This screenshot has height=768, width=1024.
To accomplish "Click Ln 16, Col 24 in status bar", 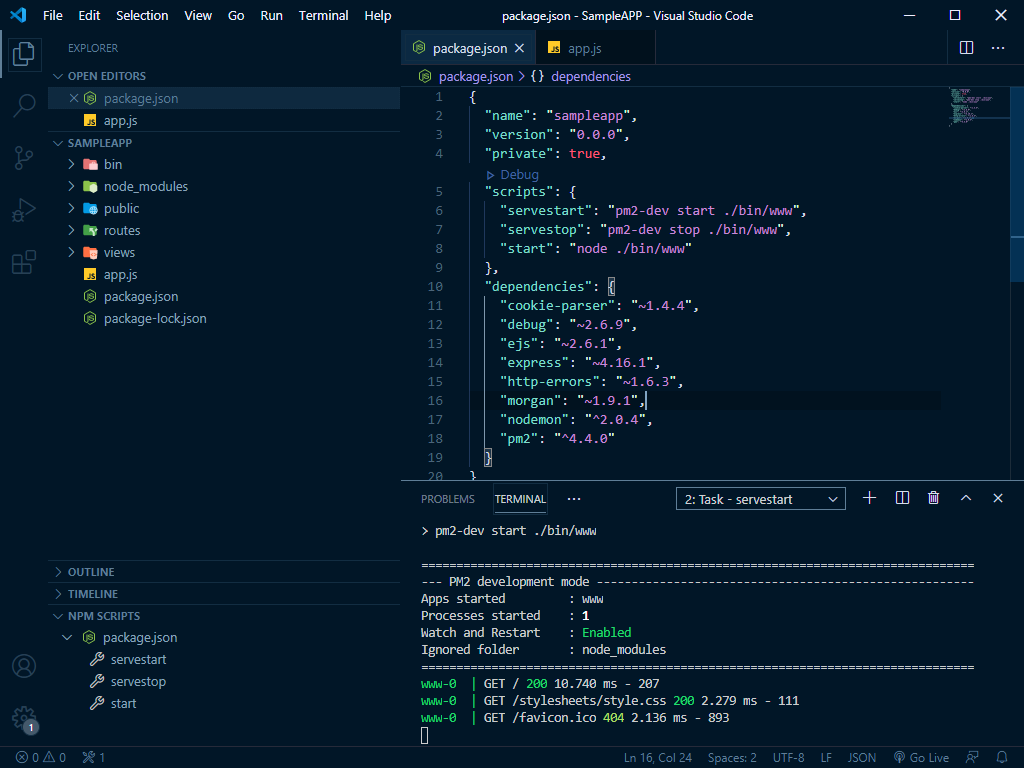I will [658, 758].
